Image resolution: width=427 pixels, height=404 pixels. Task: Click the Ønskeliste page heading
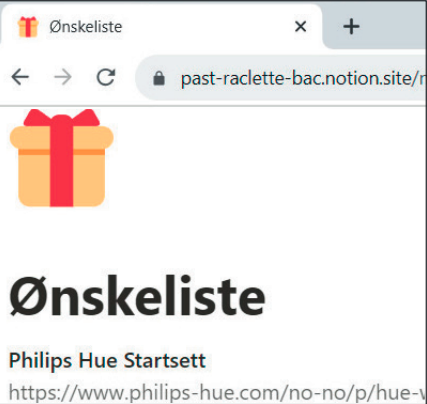tap(137, 295)
